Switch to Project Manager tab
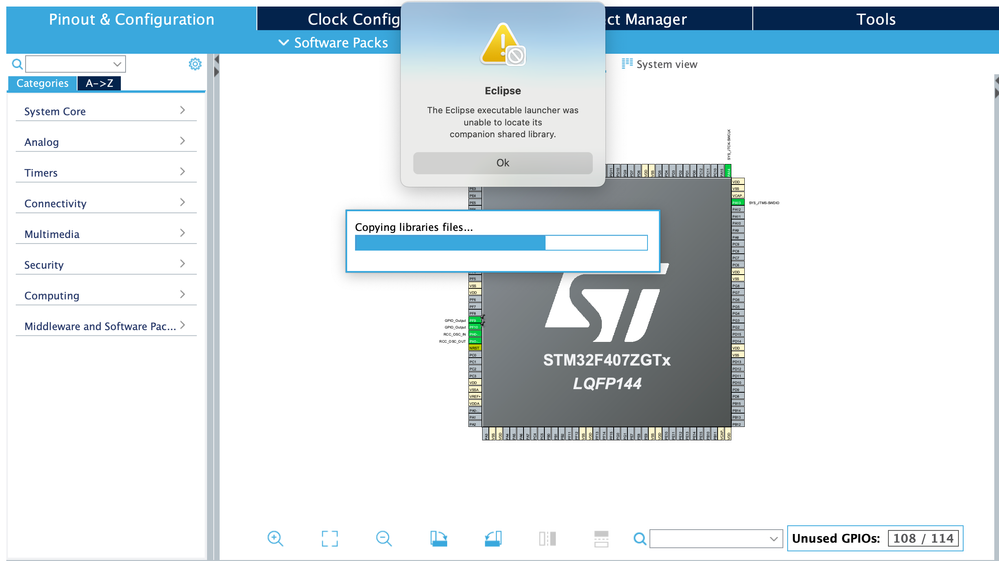The image size is (999, 561). coord(678,19)
